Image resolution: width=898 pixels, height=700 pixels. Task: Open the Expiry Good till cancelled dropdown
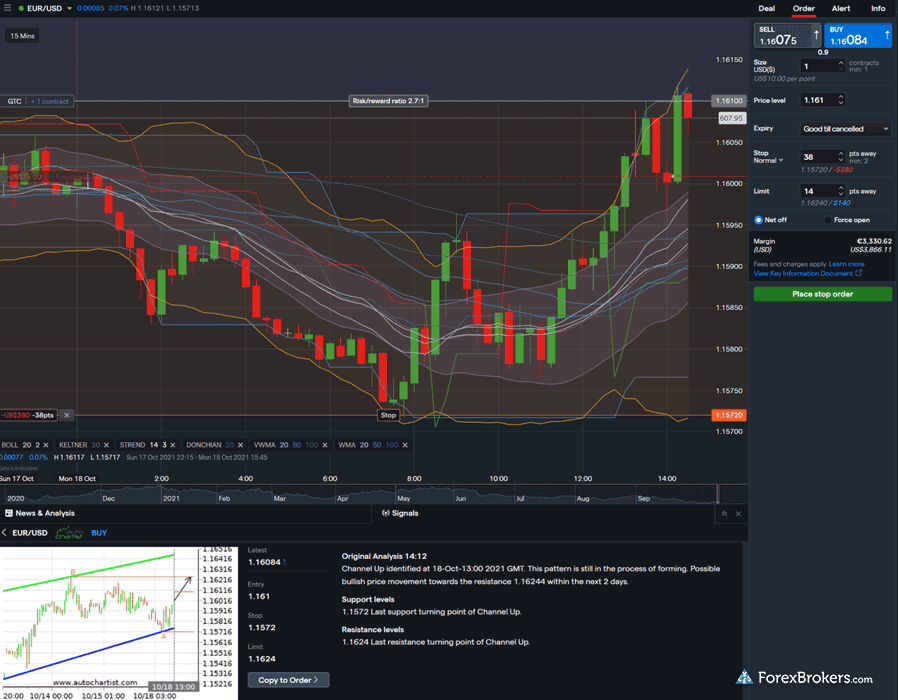[846, 129]
